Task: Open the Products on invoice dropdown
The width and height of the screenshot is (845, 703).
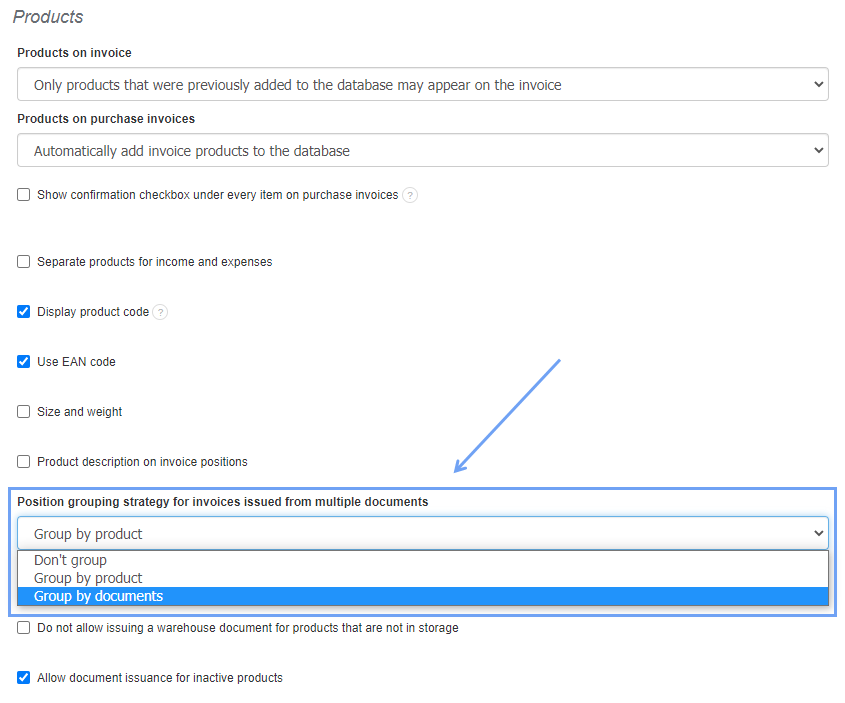Action: coord(420,84)
